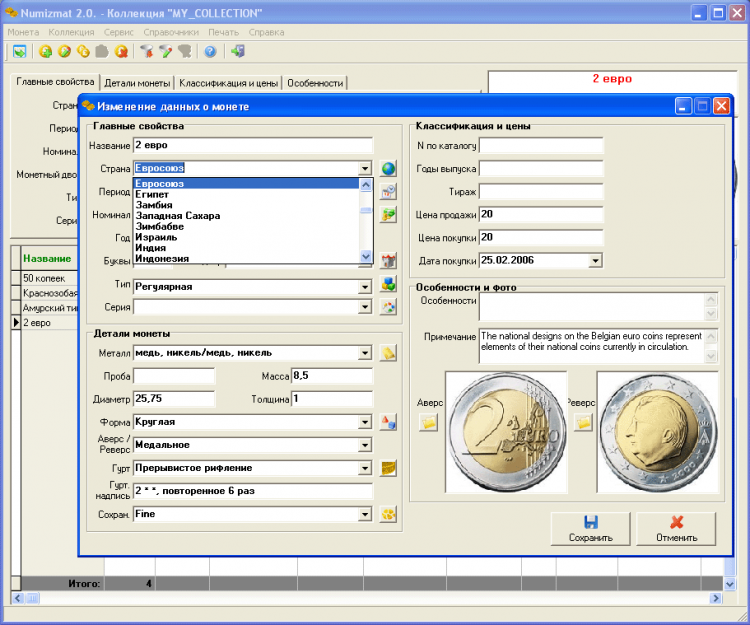The image size is (750, 625).
Task: Open metals reference icon beside Металл
Action: pos(388,353)
